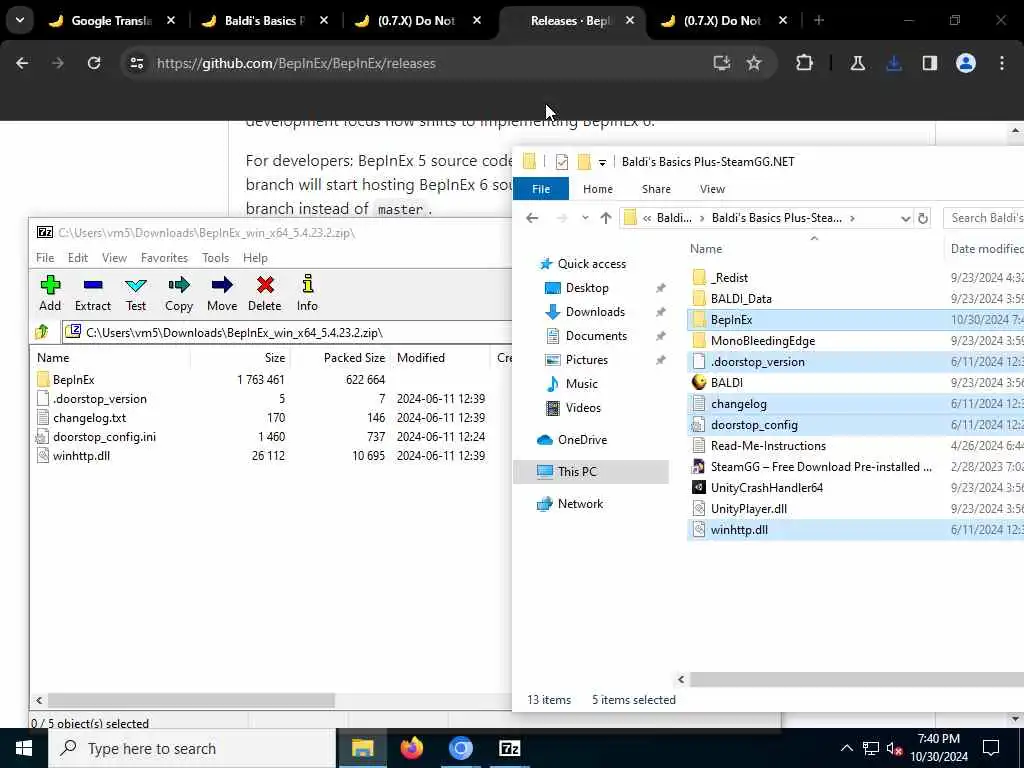This screenshot has width=1024, height=768.
Task: Click the Chrome address bar URL
Action: pos(296,63)
